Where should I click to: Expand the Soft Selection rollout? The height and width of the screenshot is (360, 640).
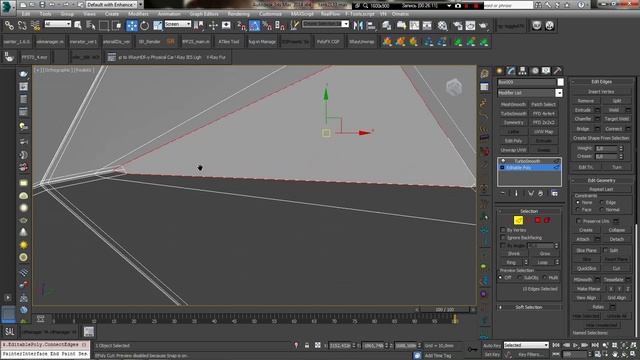pyautogui.click(x=529, y=307)
